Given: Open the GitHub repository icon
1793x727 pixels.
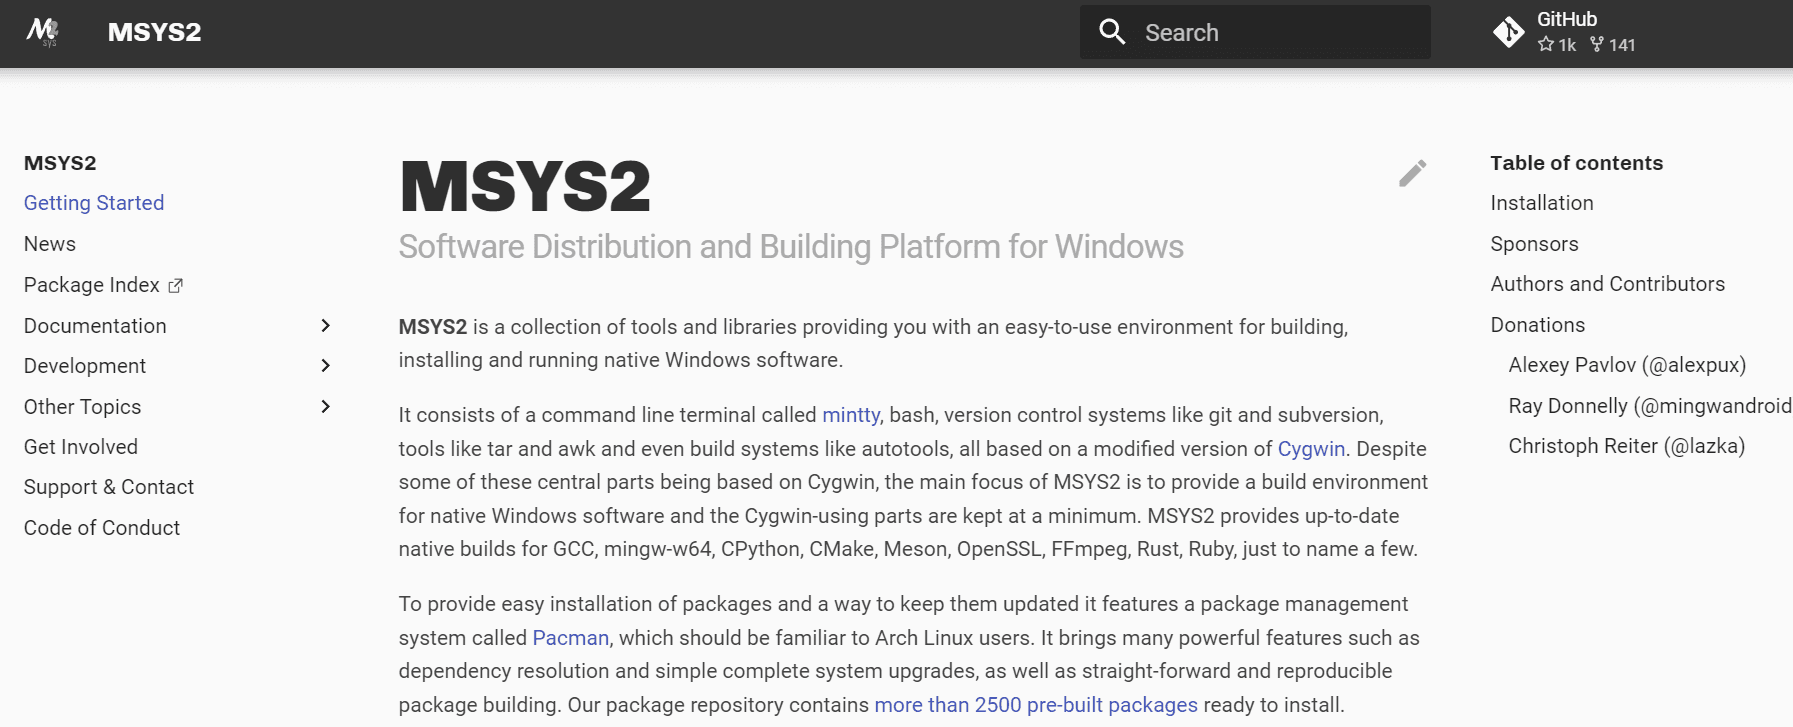Looking at the screenshot, I should [1508, 32].
